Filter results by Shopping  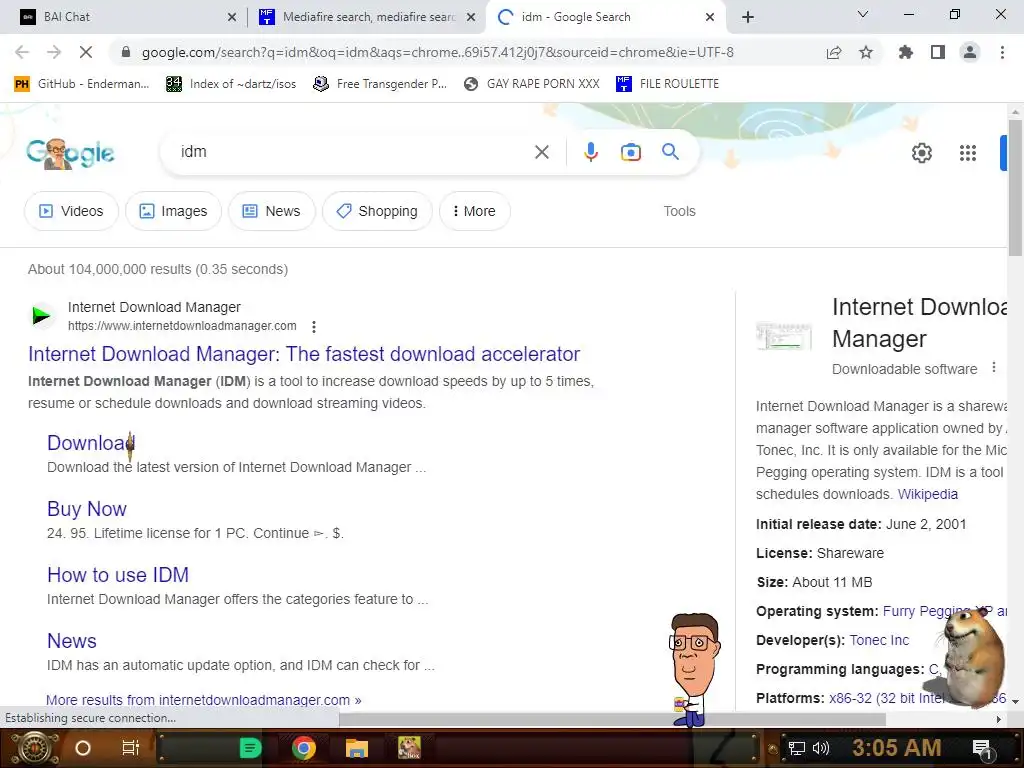[377, 211]
